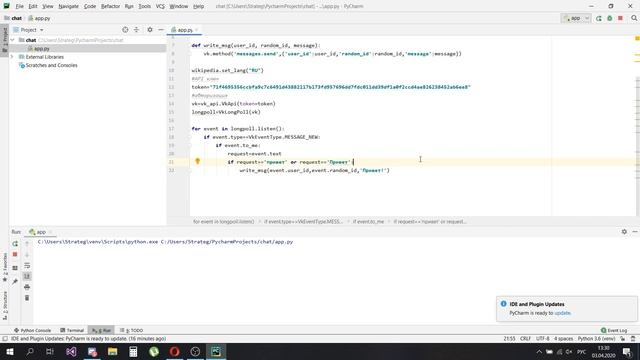Open Project panel settings gear
640x360 pixels.
click(150, 30)
